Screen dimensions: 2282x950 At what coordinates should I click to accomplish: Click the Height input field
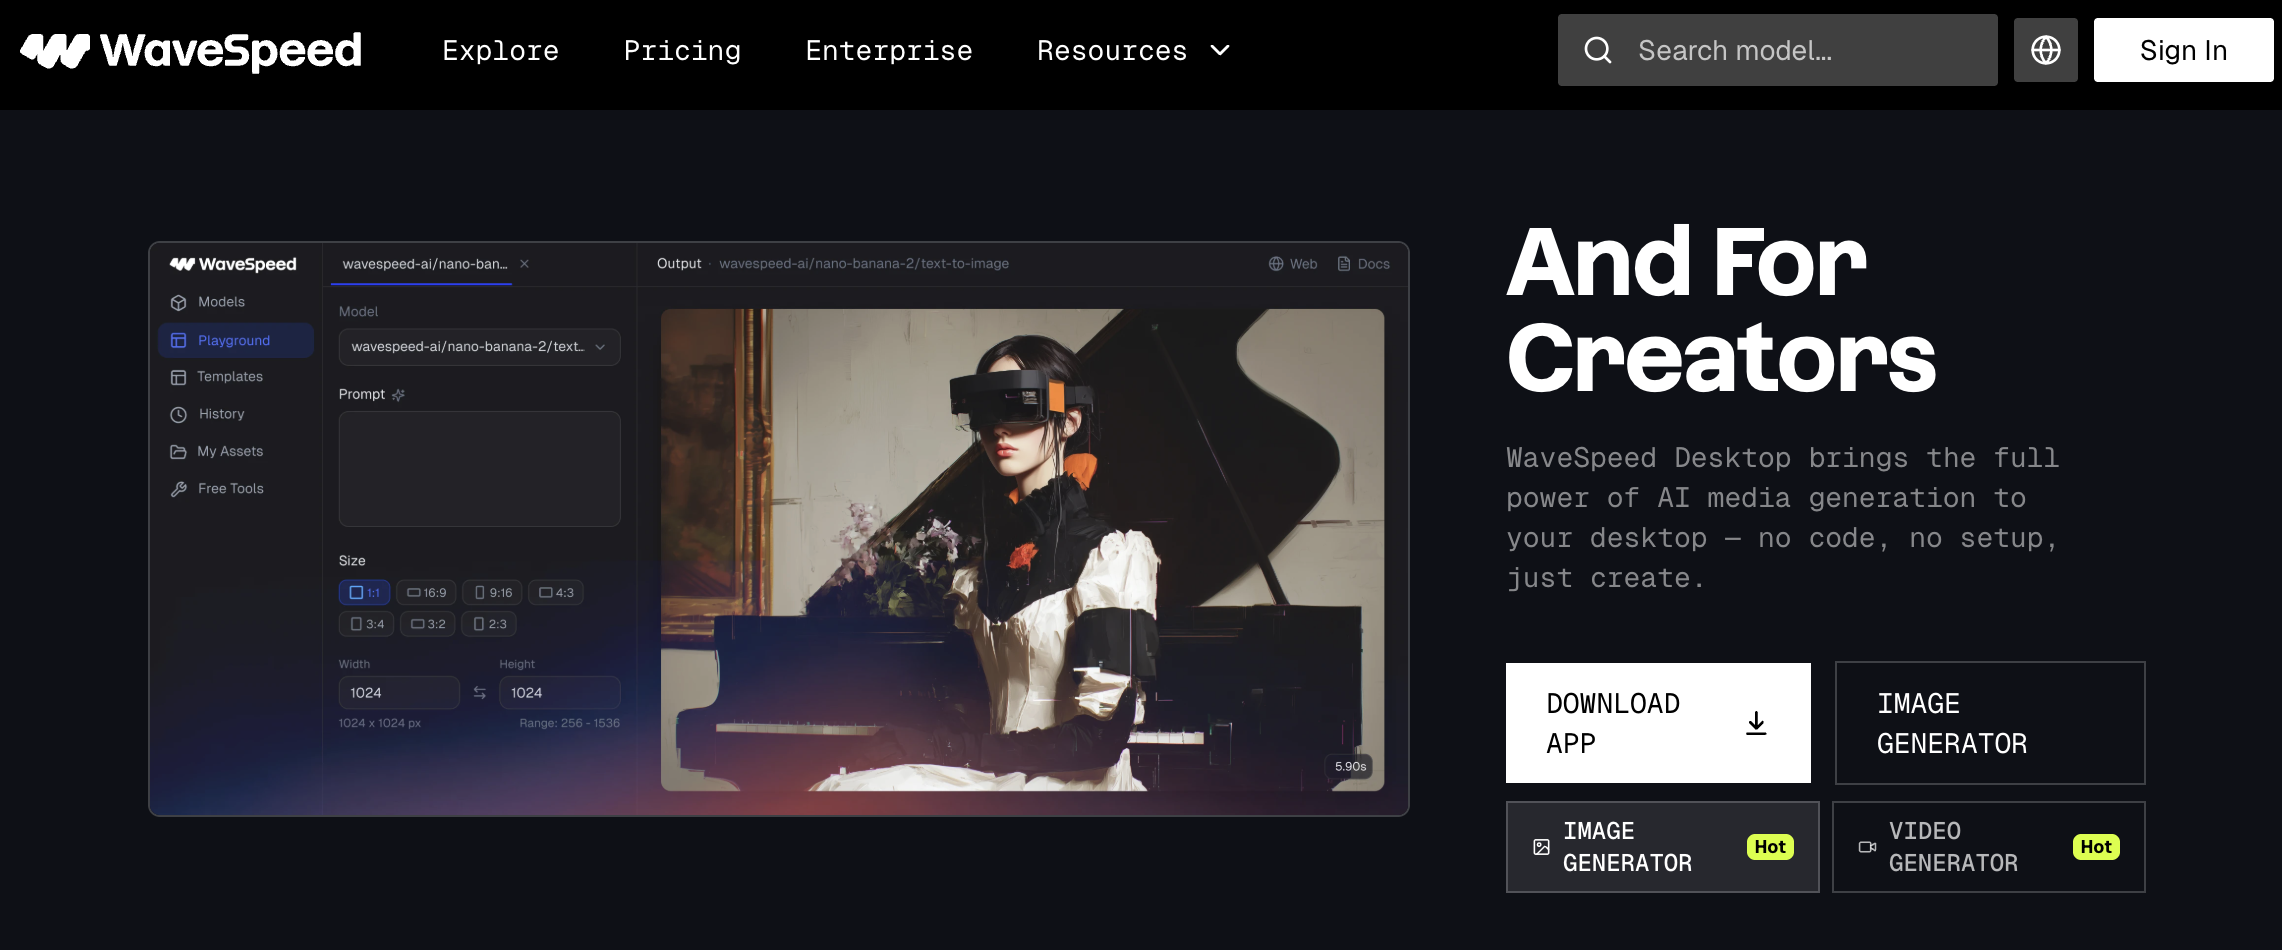[x=560, y=692]
